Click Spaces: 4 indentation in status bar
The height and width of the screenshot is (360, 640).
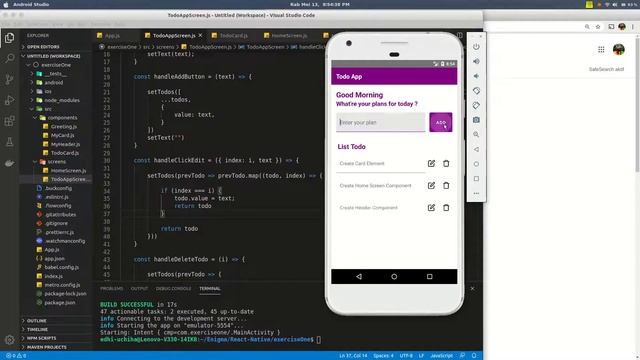point(383,356)
